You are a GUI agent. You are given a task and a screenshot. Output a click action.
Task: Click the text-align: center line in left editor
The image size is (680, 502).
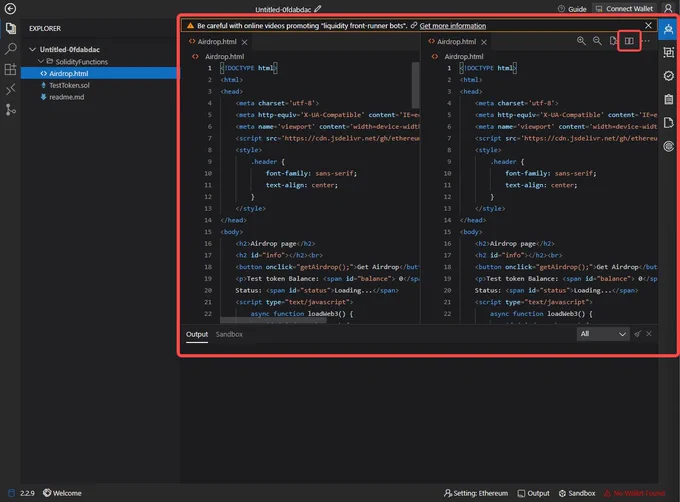pyautogui.click(x=301, y=185)
